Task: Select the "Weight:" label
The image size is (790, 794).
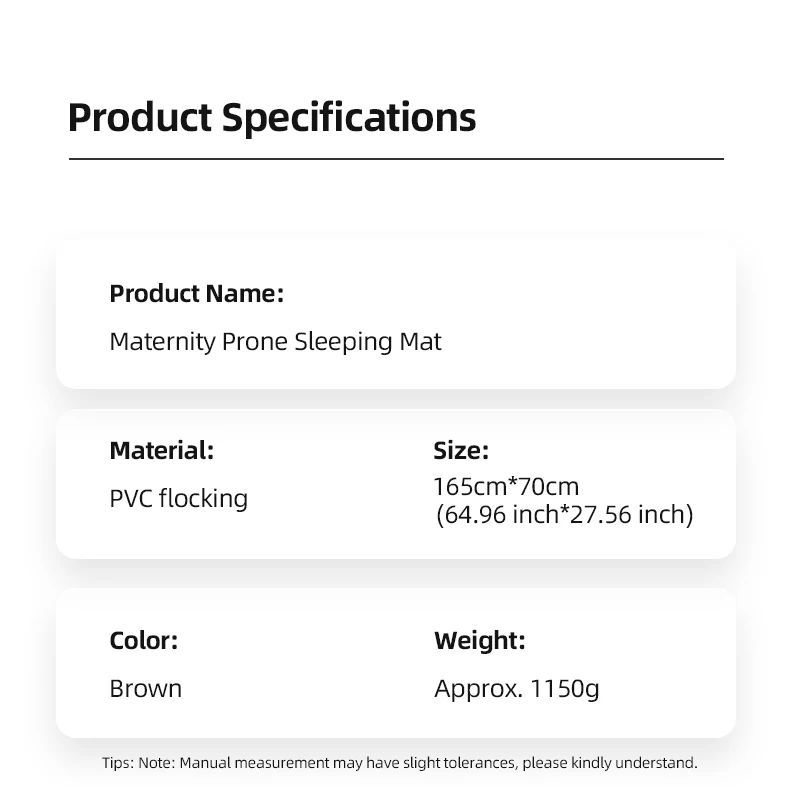Action: click(479, 640)
